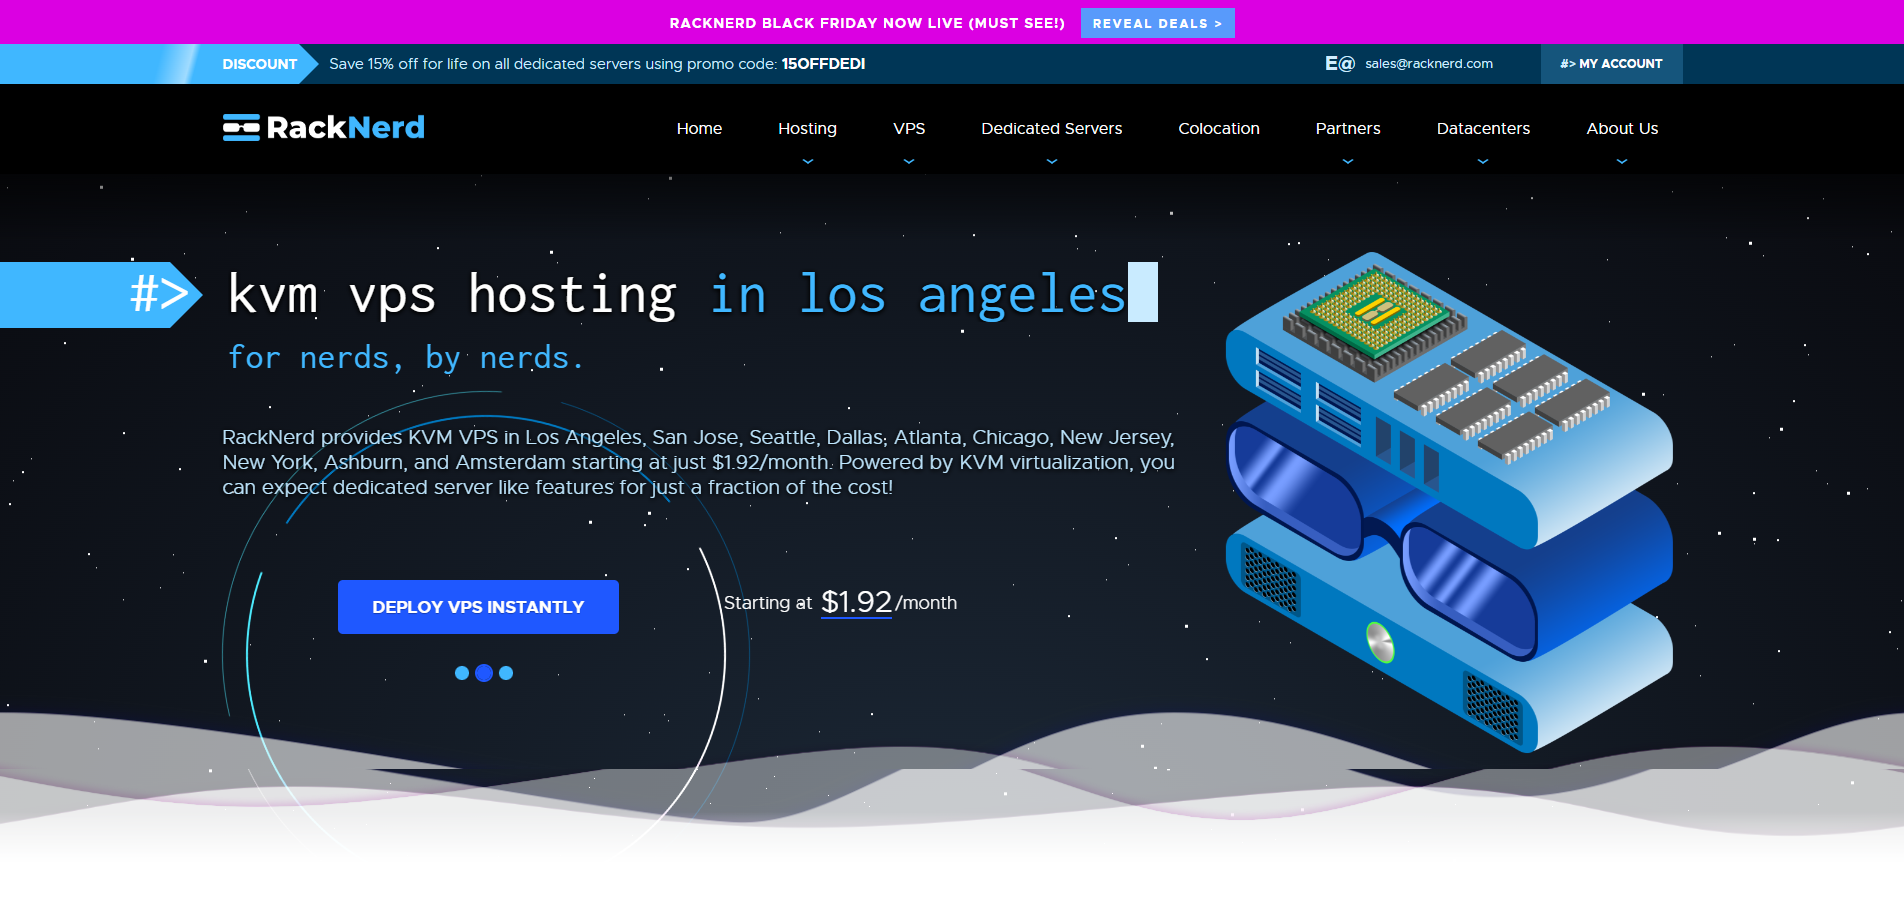Expand the VPS menu chevron
This screenshot has height=903, width=1904.
click(x=909, y=161)
